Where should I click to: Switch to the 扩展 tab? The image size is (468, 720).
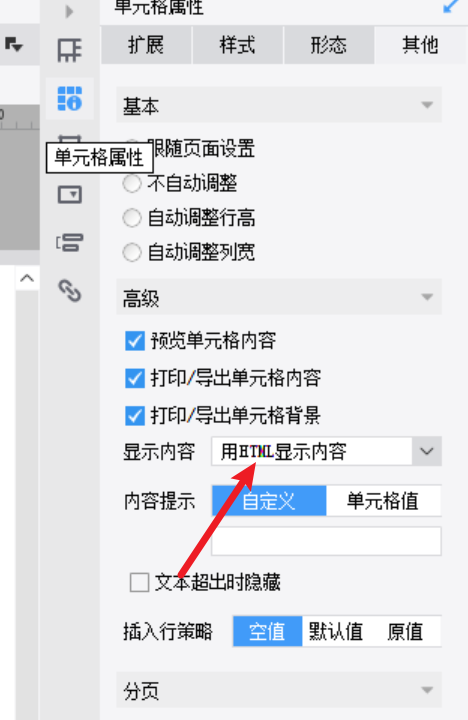(x=146, y=45)
